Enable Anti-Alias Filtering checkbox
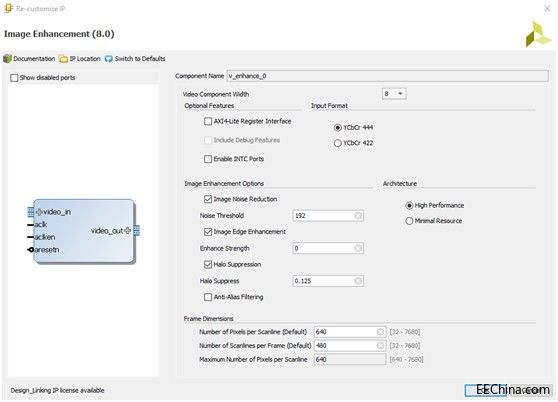This screenshot has width=558, height=402. [208, 297]
